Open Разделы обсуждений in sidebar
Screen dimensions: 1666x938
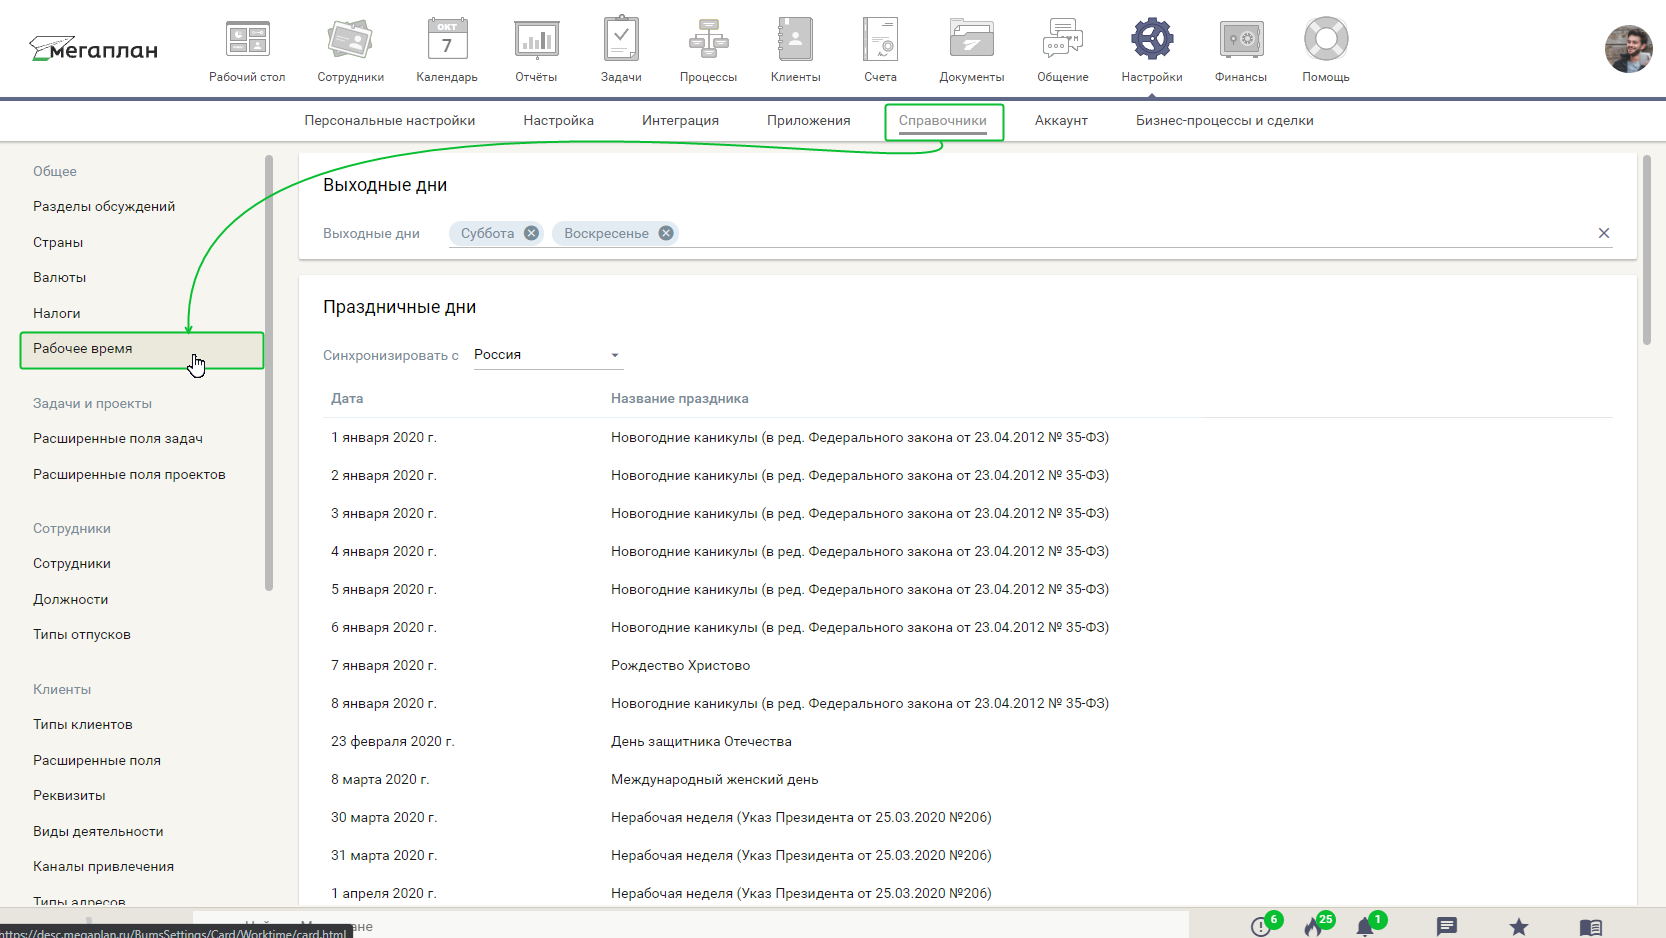pos(104,207)
